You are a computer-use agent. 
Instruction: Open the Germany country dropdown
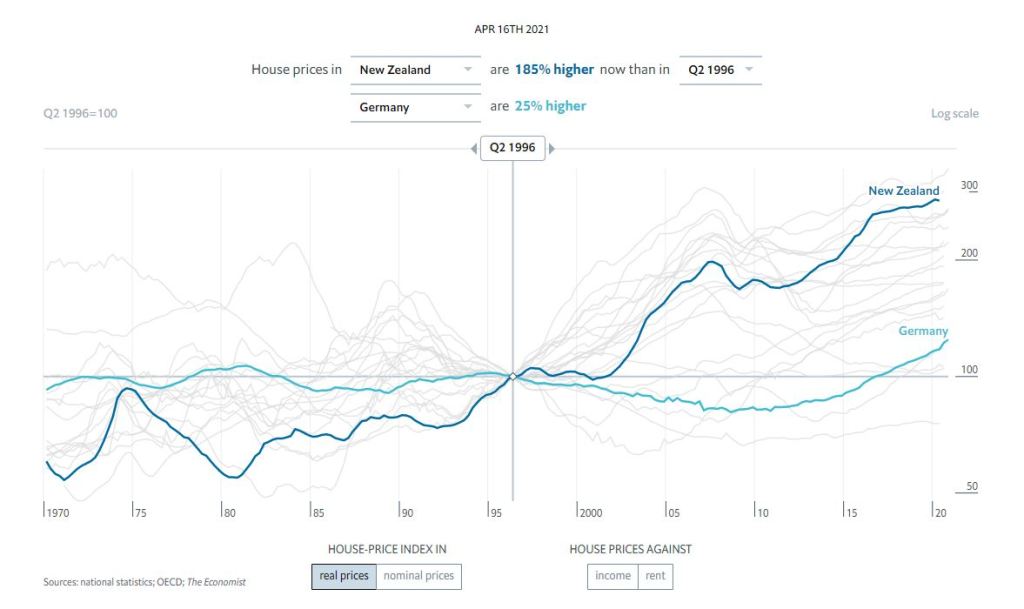point(416,107)
